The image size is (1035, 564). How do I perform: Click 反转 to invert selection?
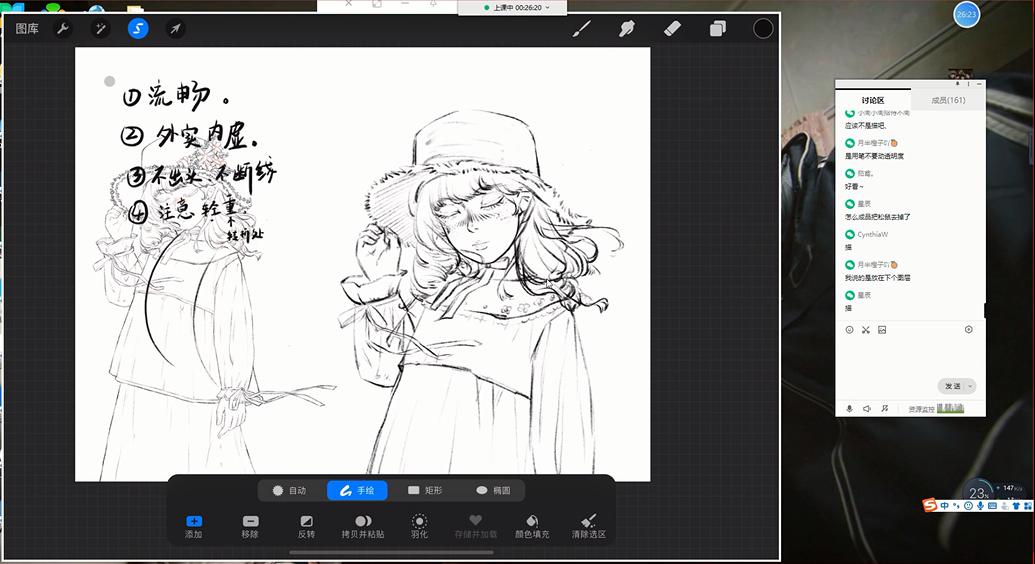306,526
